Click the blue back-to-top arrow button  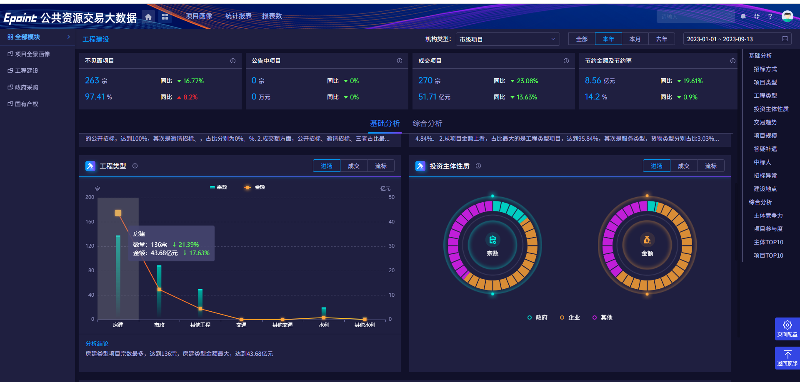(787, 358)
